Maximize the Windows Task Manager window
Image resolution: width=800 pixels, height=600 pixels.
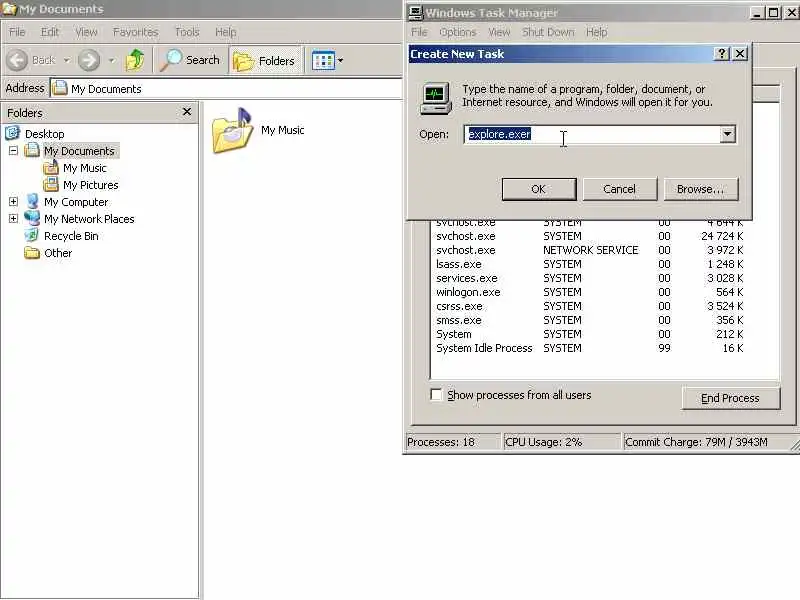coord(774,12)
